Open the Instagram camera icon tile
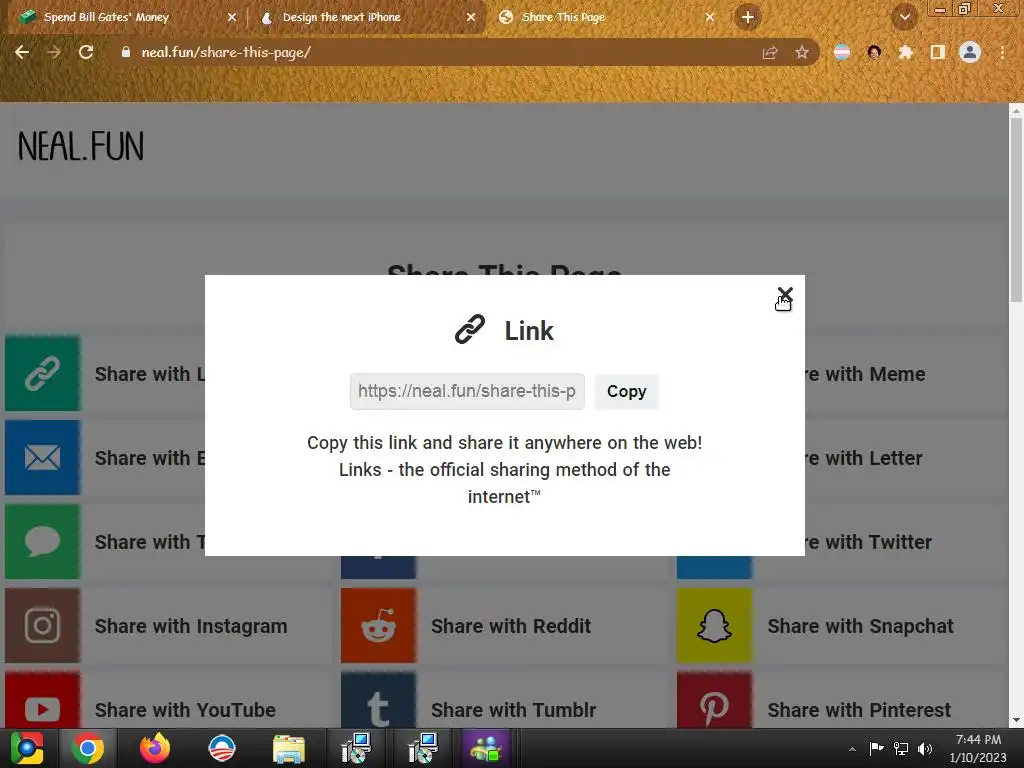The width and height of the screenshot is (1024, 768). tap(42, 625)
